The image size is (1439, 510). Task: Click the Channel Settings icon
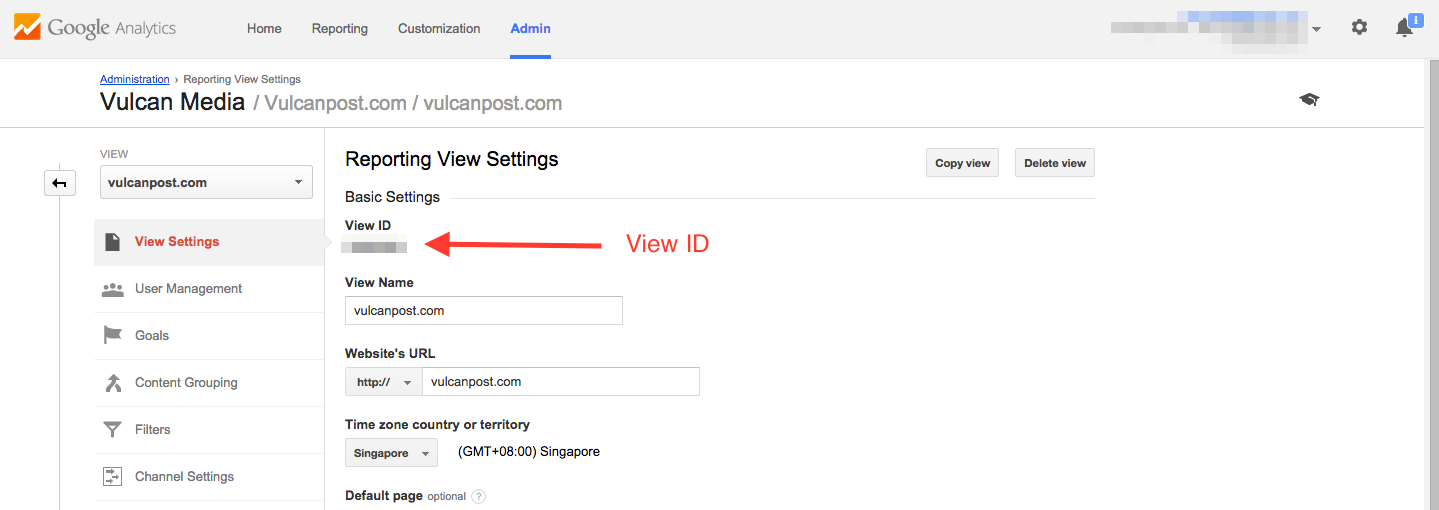point(113,477)
